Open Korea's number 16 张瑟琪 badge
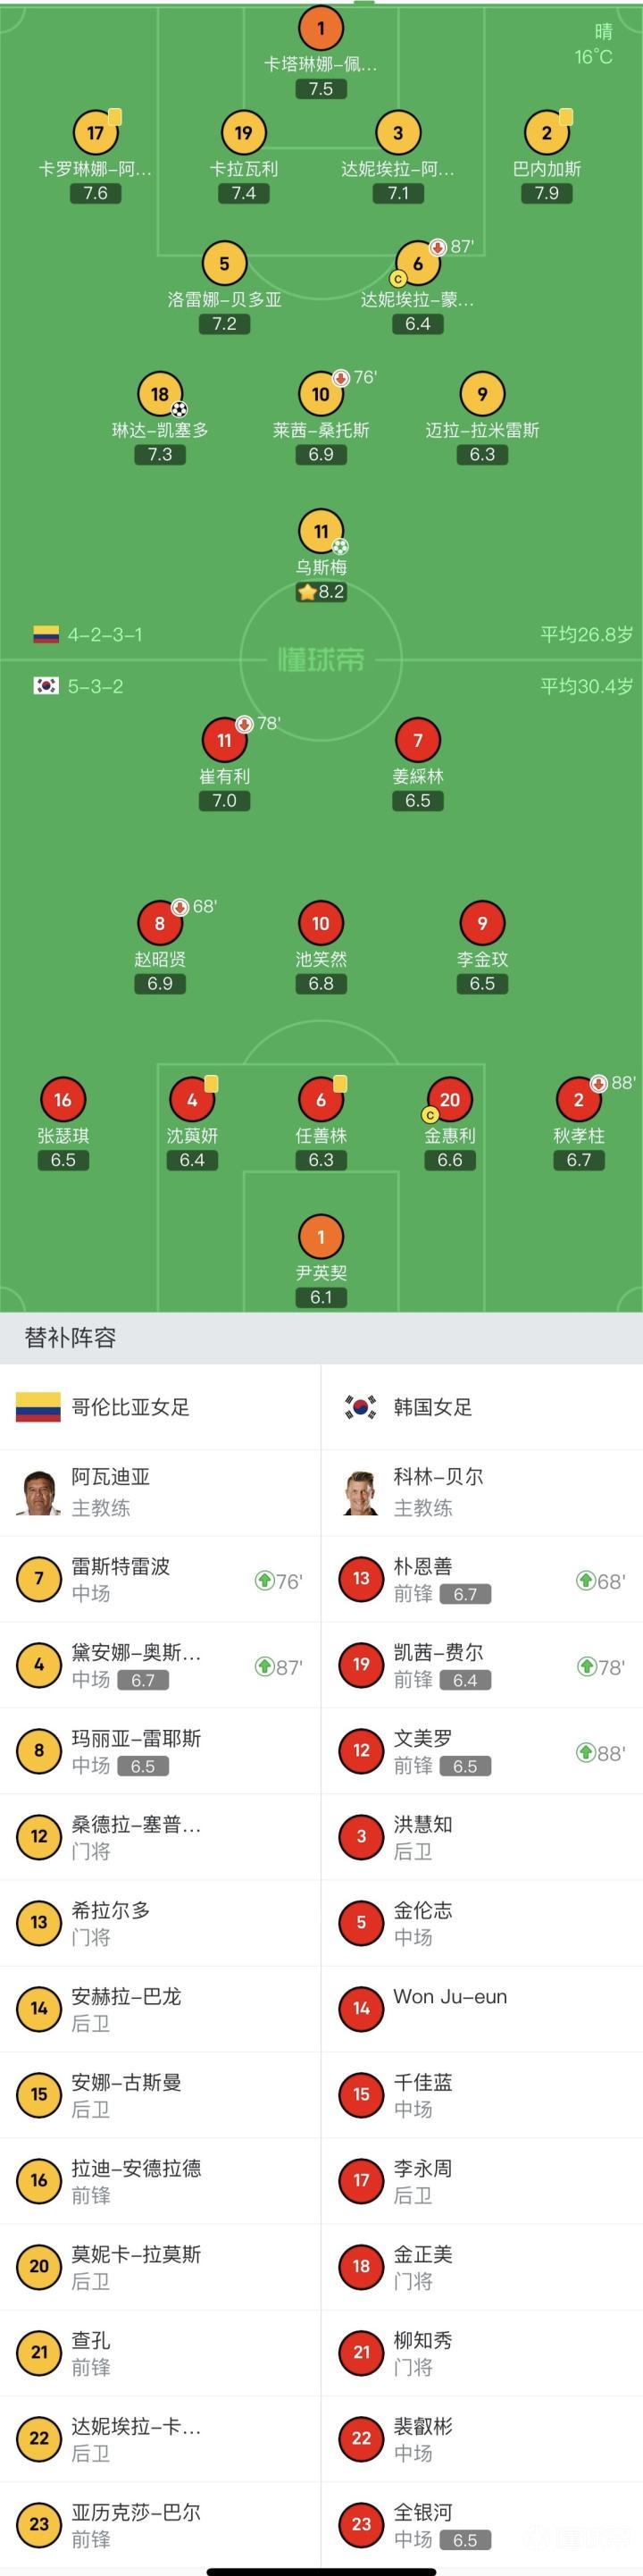Image resolution: width=643 pixels, height=2576 pixels. point(63,1100)
